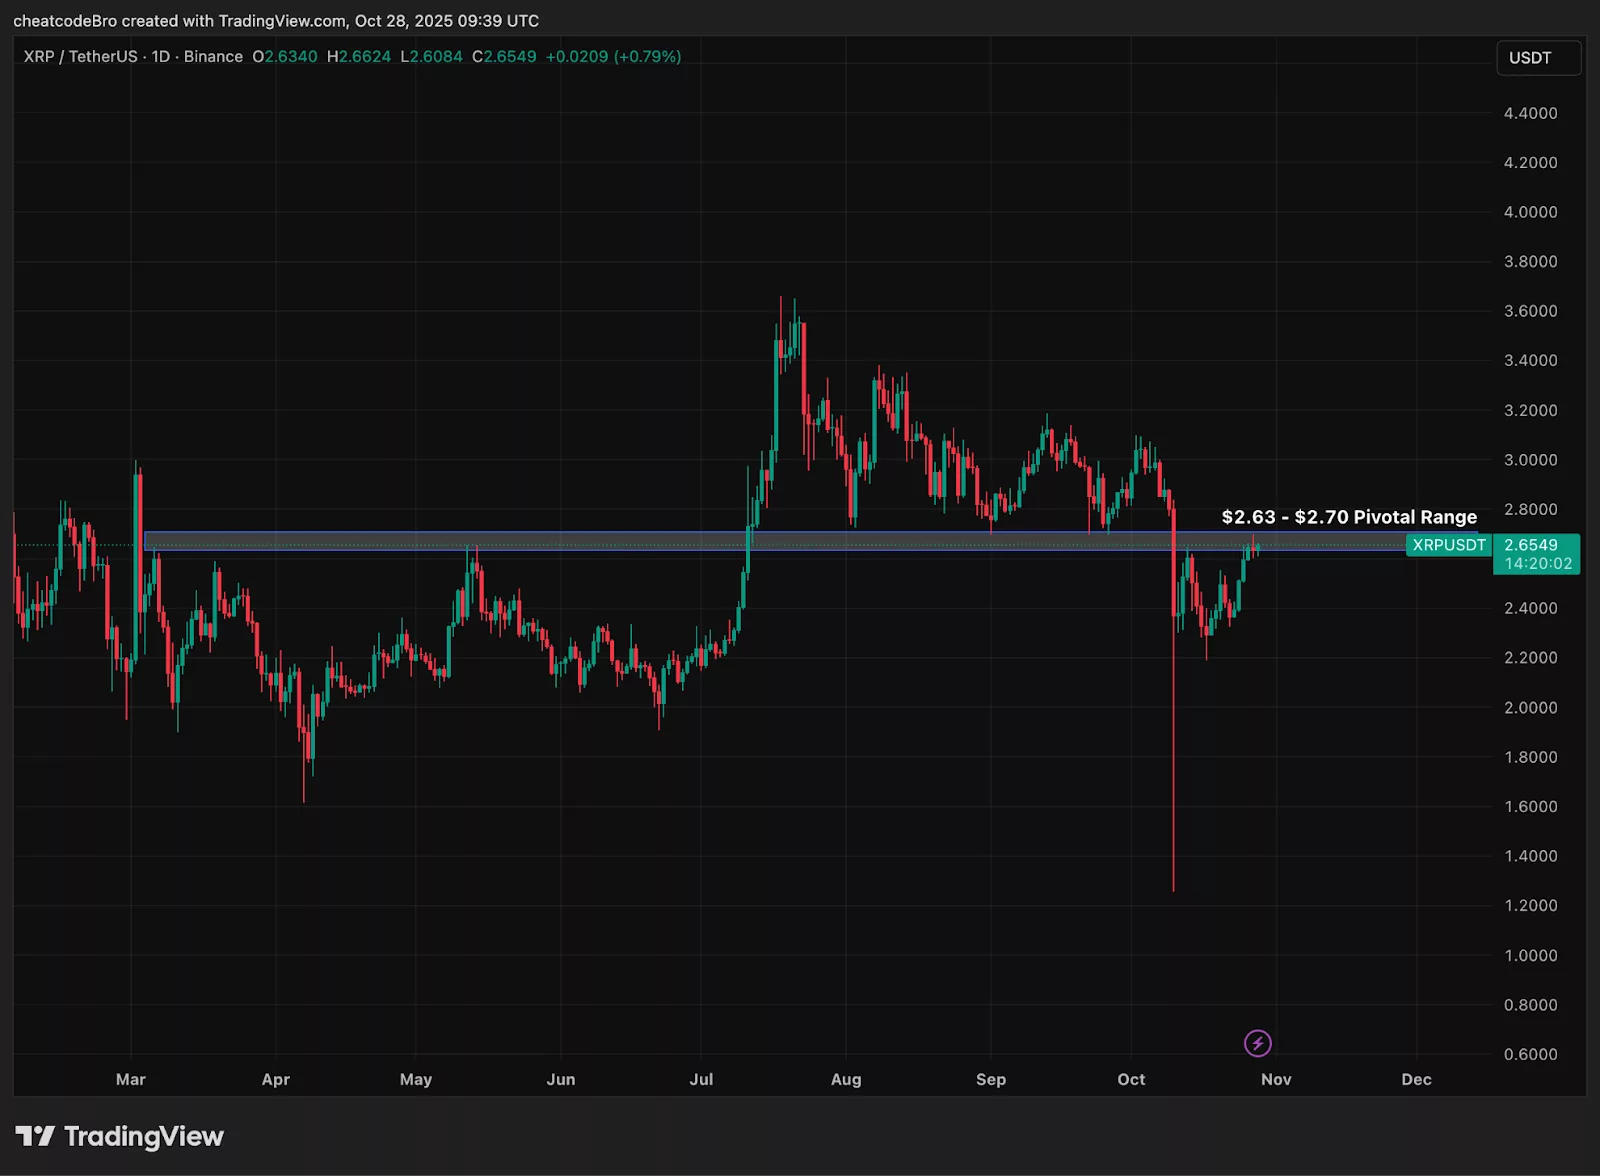
Task: Toggle the countdown timer showing 14:20:02
Action: (x=1537, y=562)
